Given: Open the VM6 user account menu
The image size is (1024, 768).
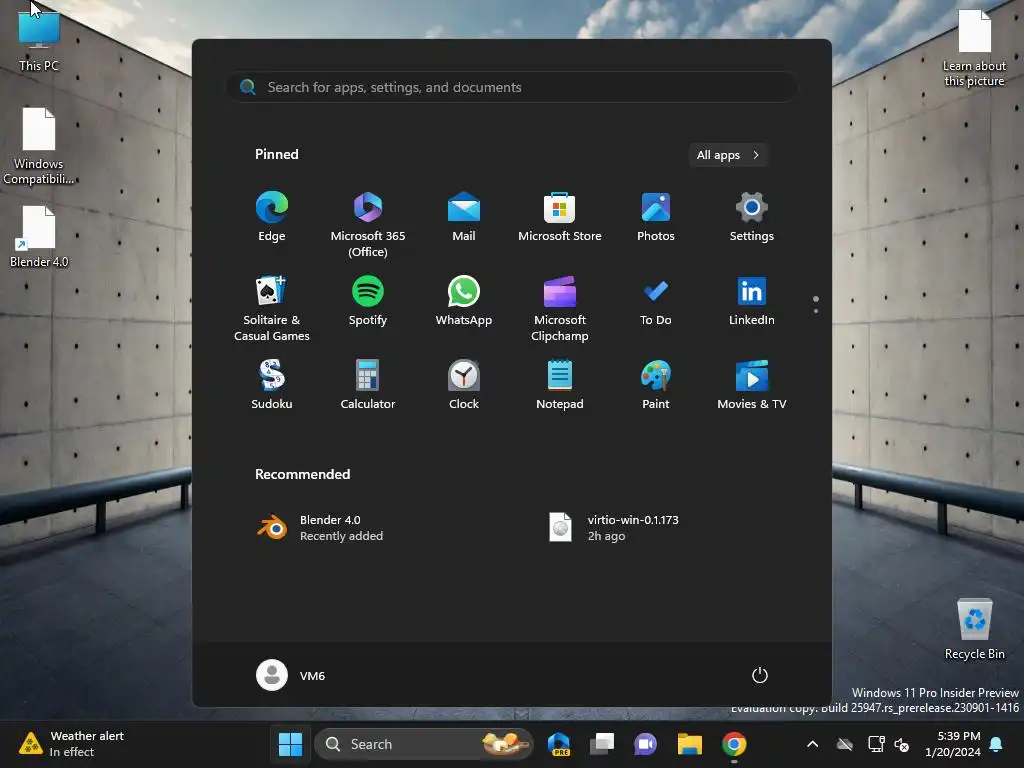Looking at the screenshot, I should pyautogui.click(x=291, y=675).
